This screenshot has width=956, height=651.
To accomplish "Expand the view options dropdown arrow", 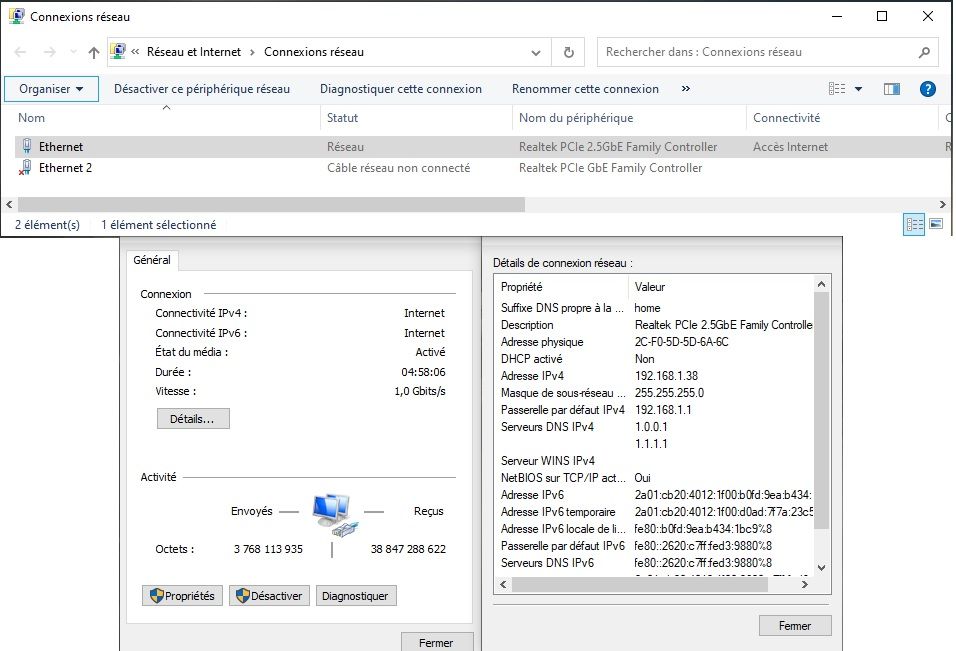I will 858,89.
